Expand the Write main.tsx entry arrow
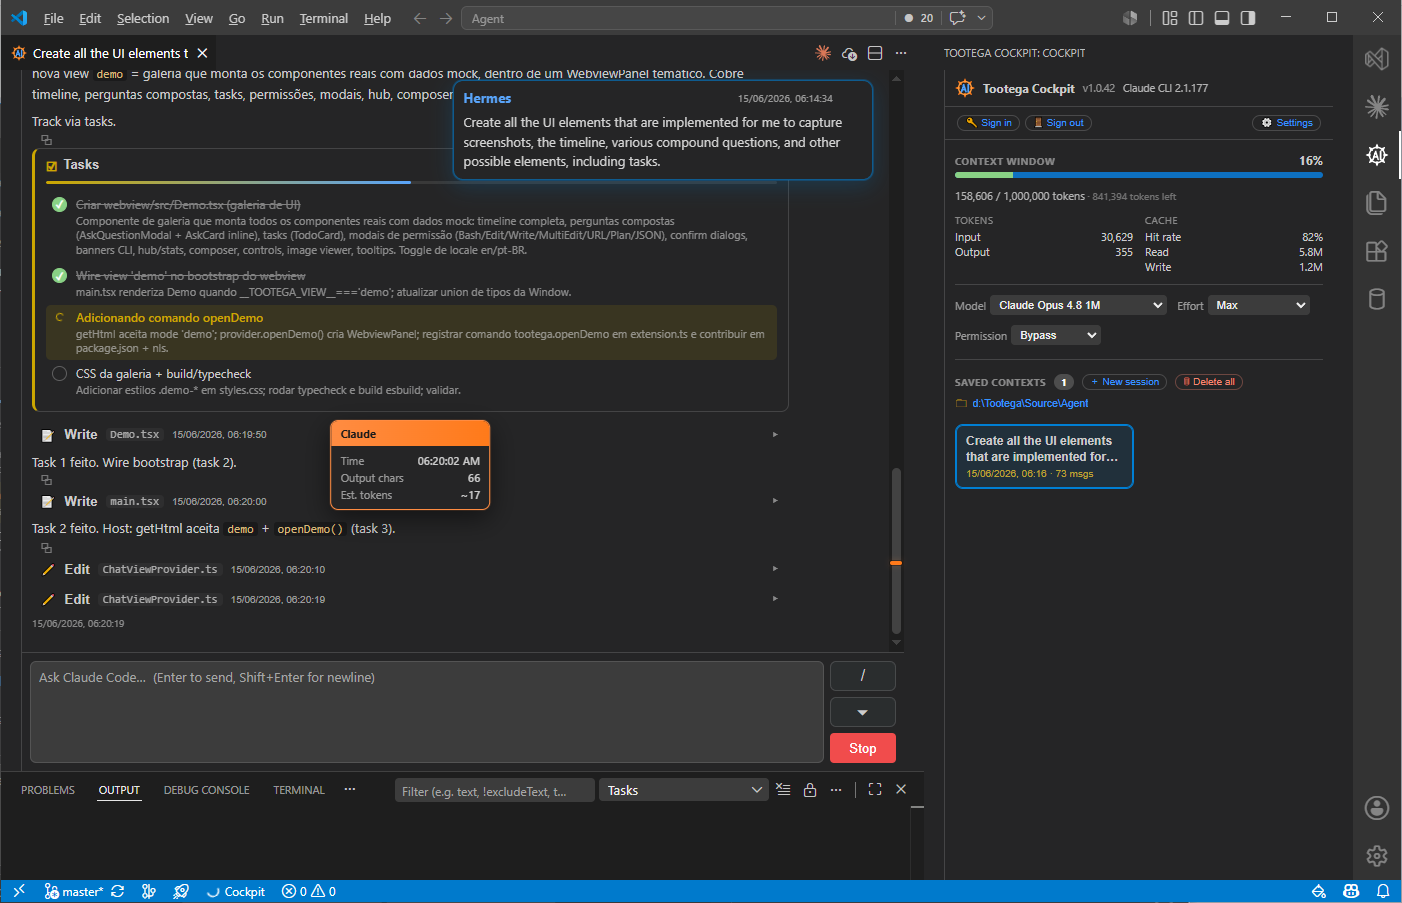Viewport: 1402px width, 903px height. click(775, 501)
